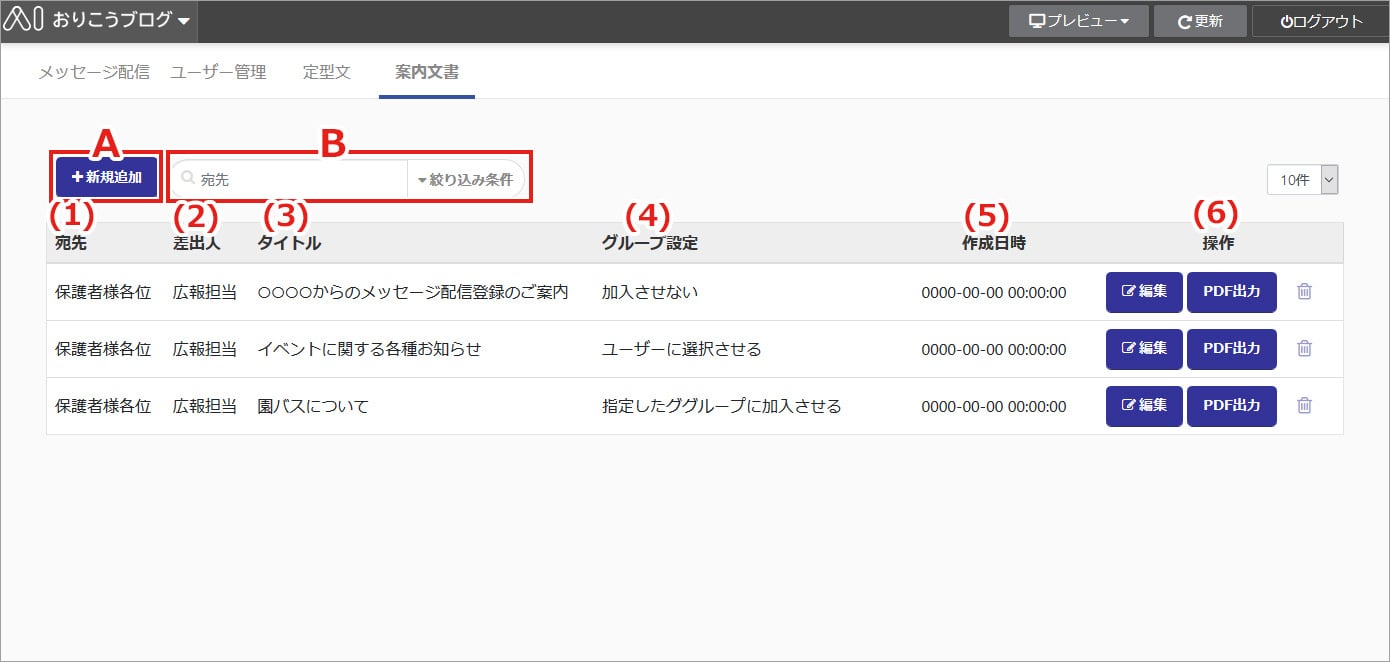Click PDF出力 for イベントに関する各種お知らせ

[1232, 349]
